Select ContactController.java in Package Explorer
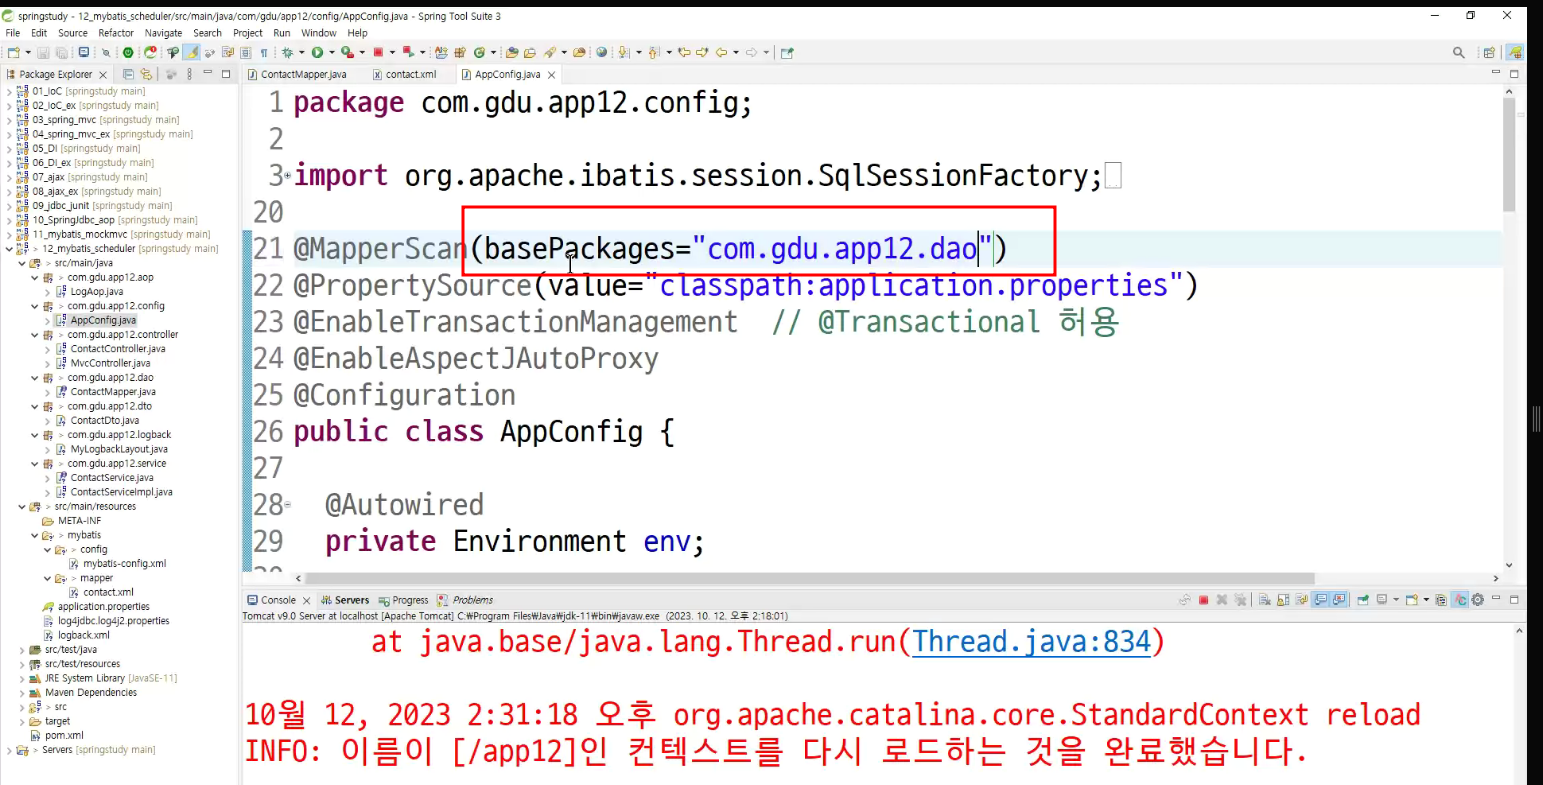 coord(117,349)
